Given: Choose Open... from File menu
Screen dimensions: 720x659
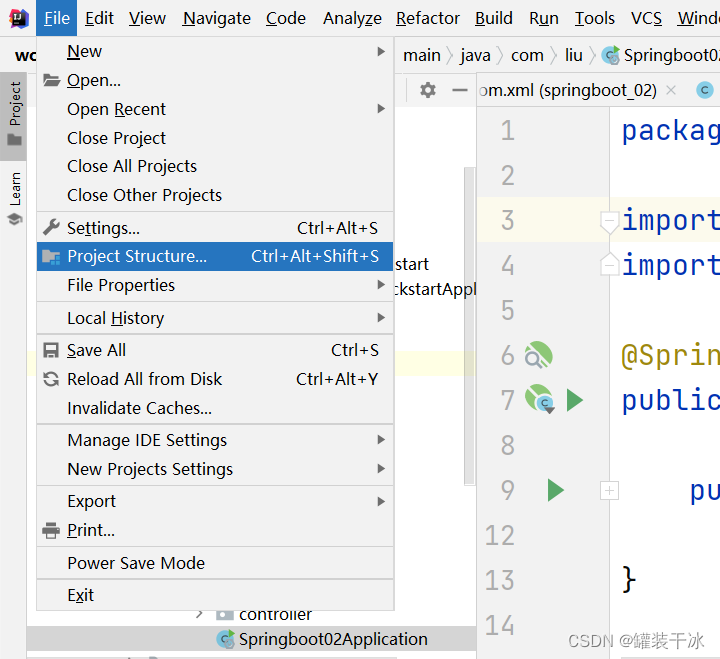Looking at the screenshot, I should tap(215, 80).
